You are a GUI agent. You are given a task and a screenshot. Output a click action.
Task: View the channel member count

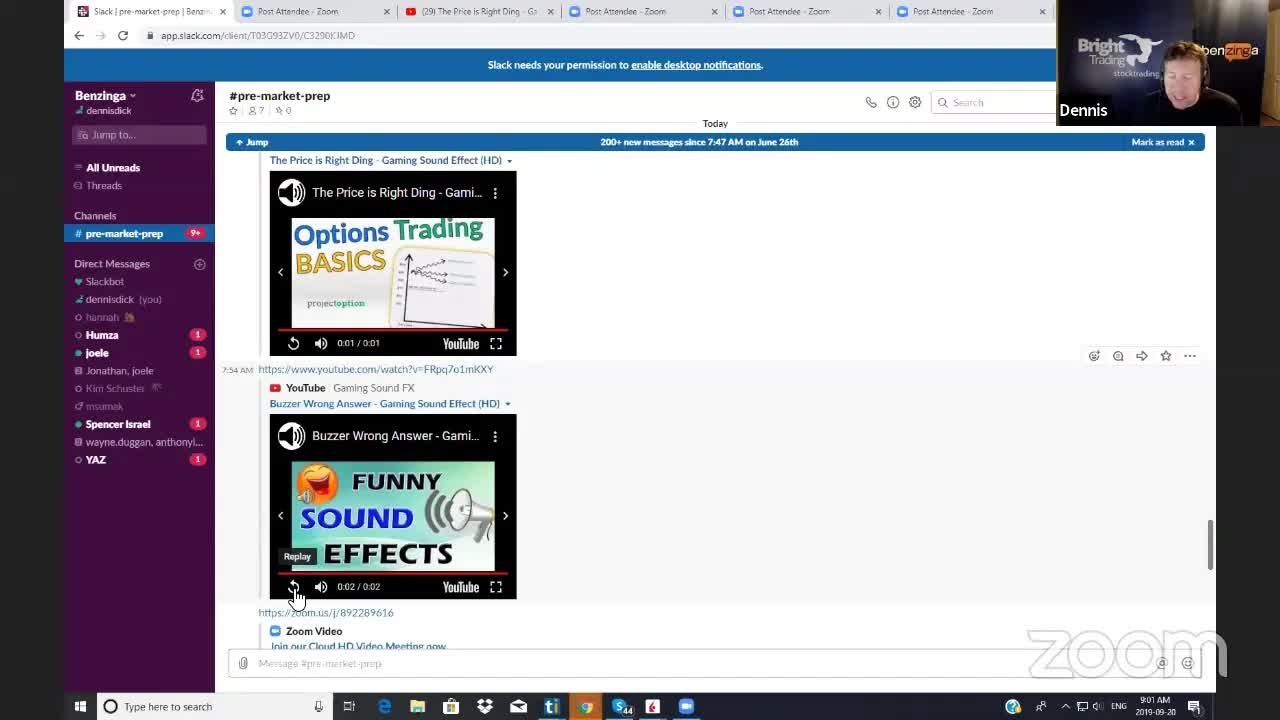[256, 111]
